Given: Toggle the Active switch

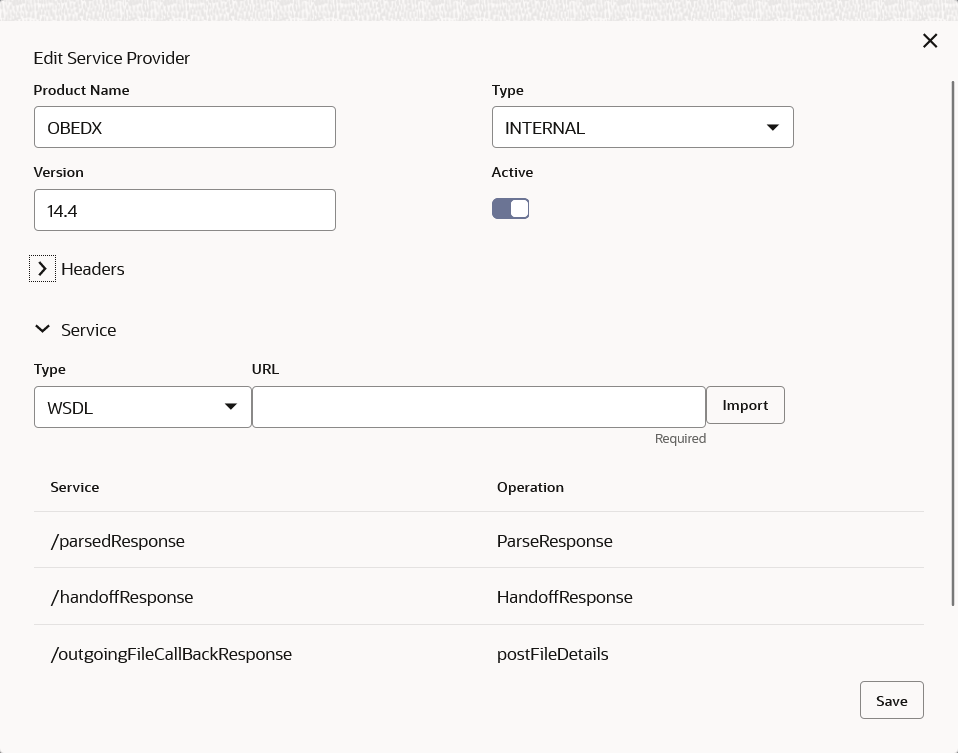Looking at the screenshot, I should point(510,208).
